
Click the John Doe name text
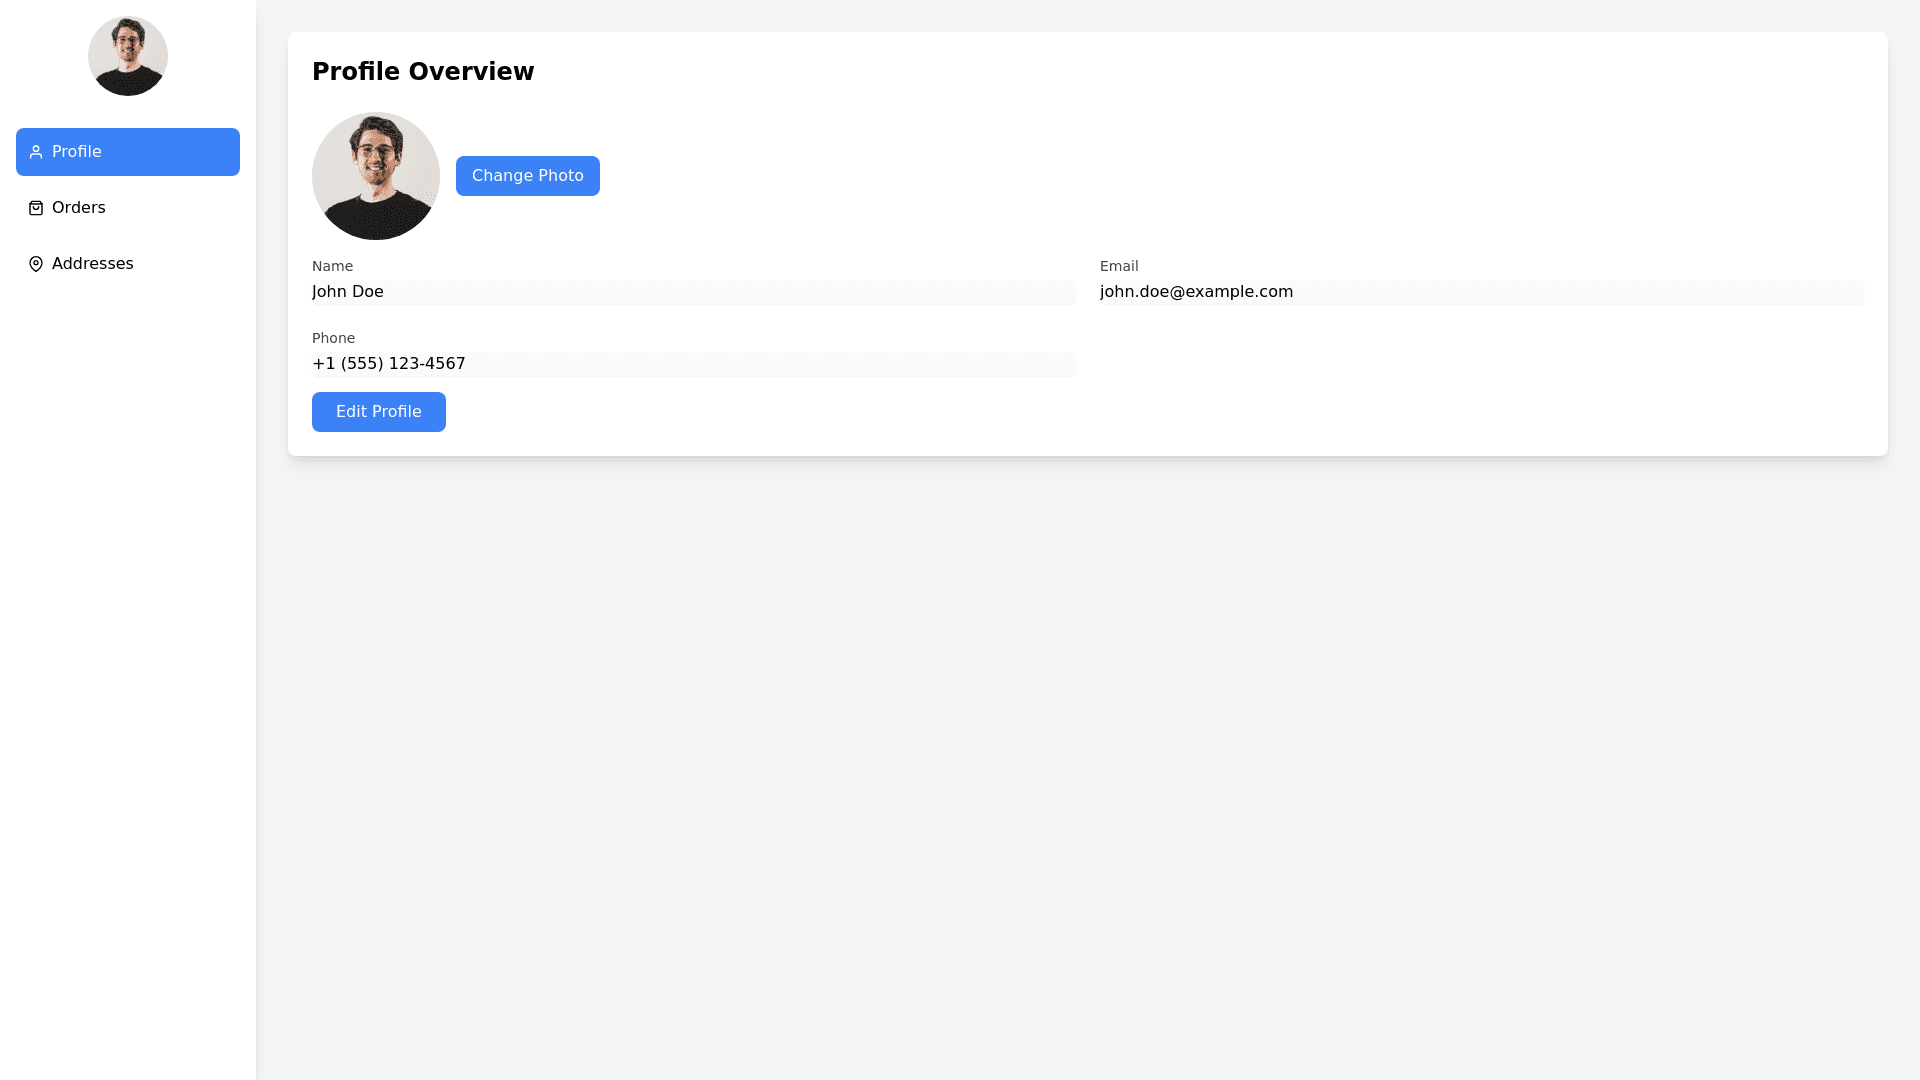[347, 292]
